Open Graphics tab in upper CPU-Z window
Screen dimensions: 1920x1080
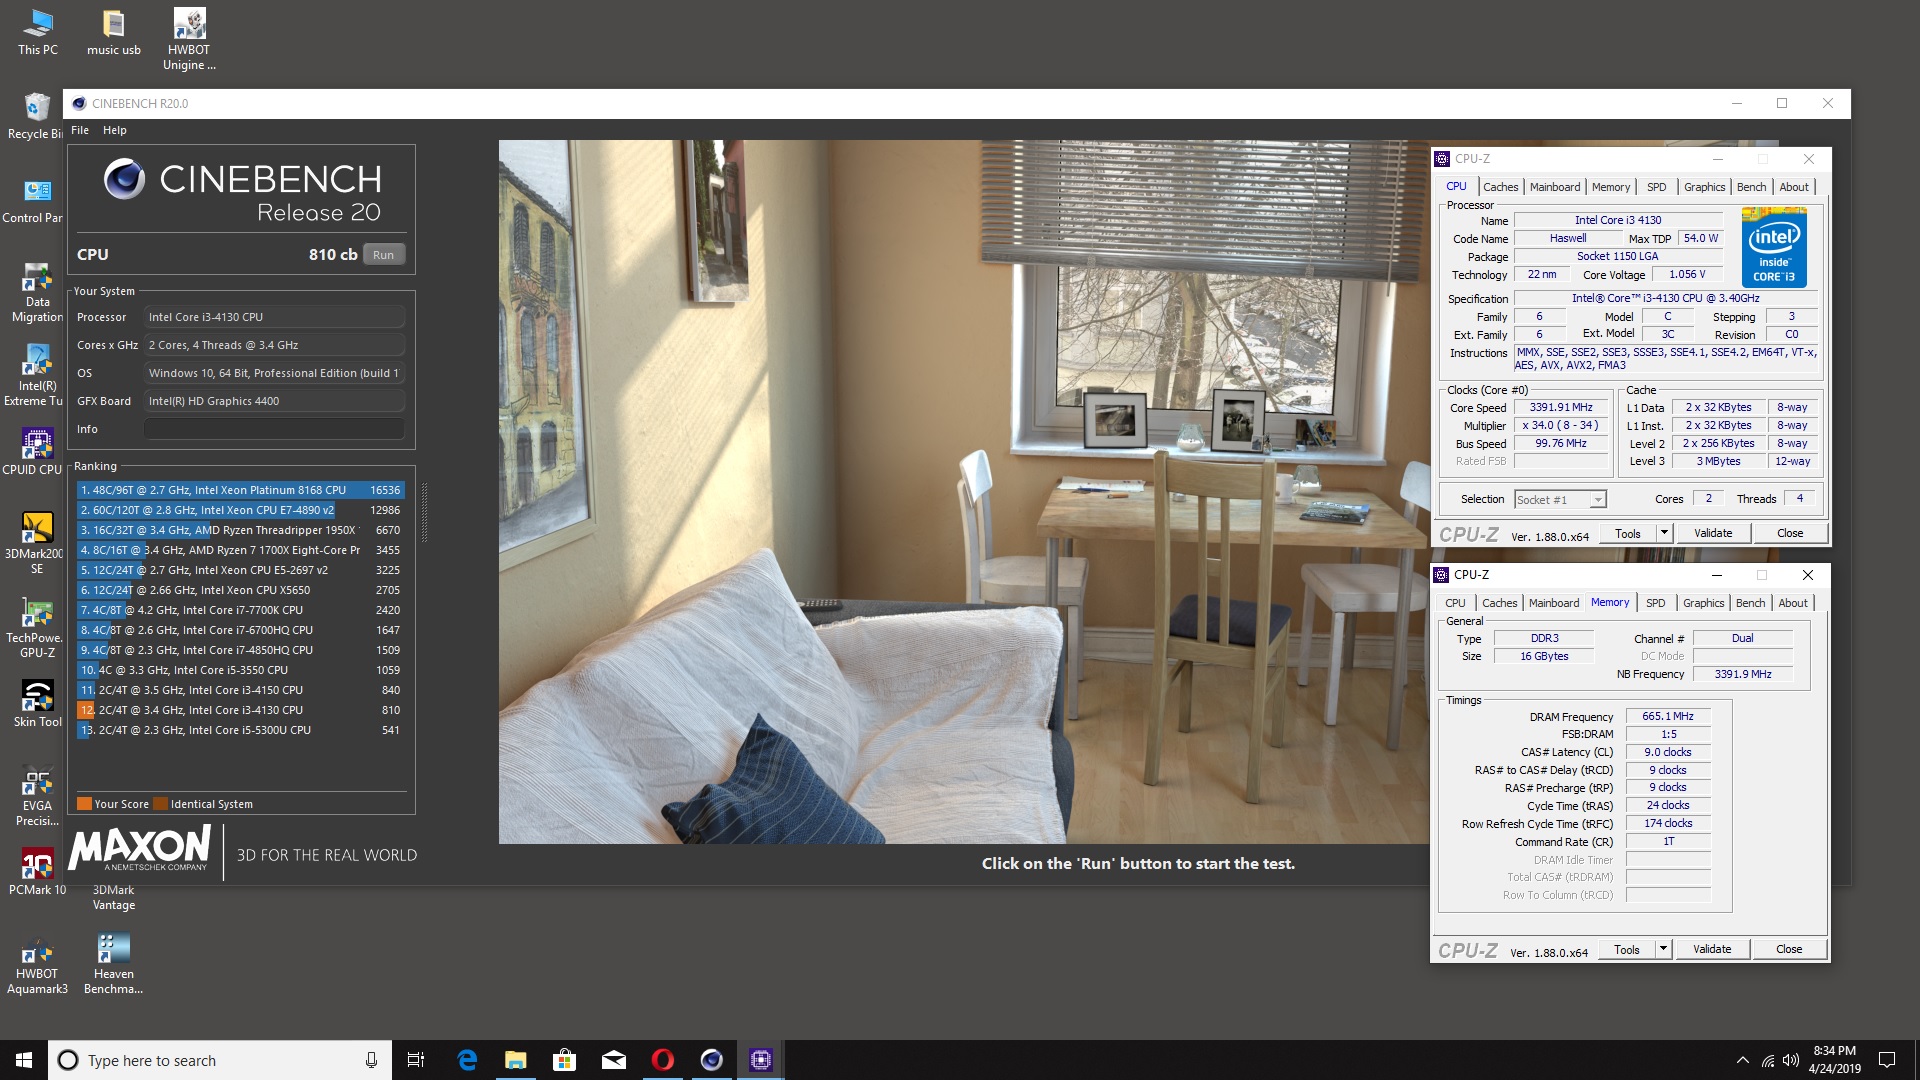[1704, 187]
